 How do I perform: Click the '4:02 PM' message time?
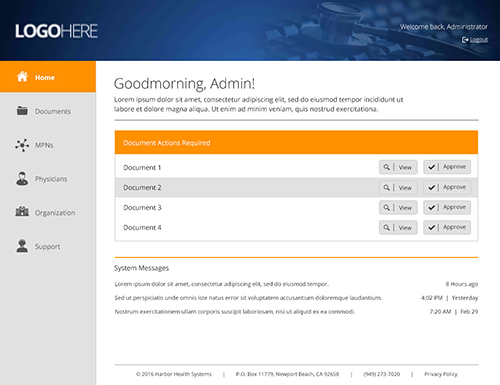pos(432,298)
